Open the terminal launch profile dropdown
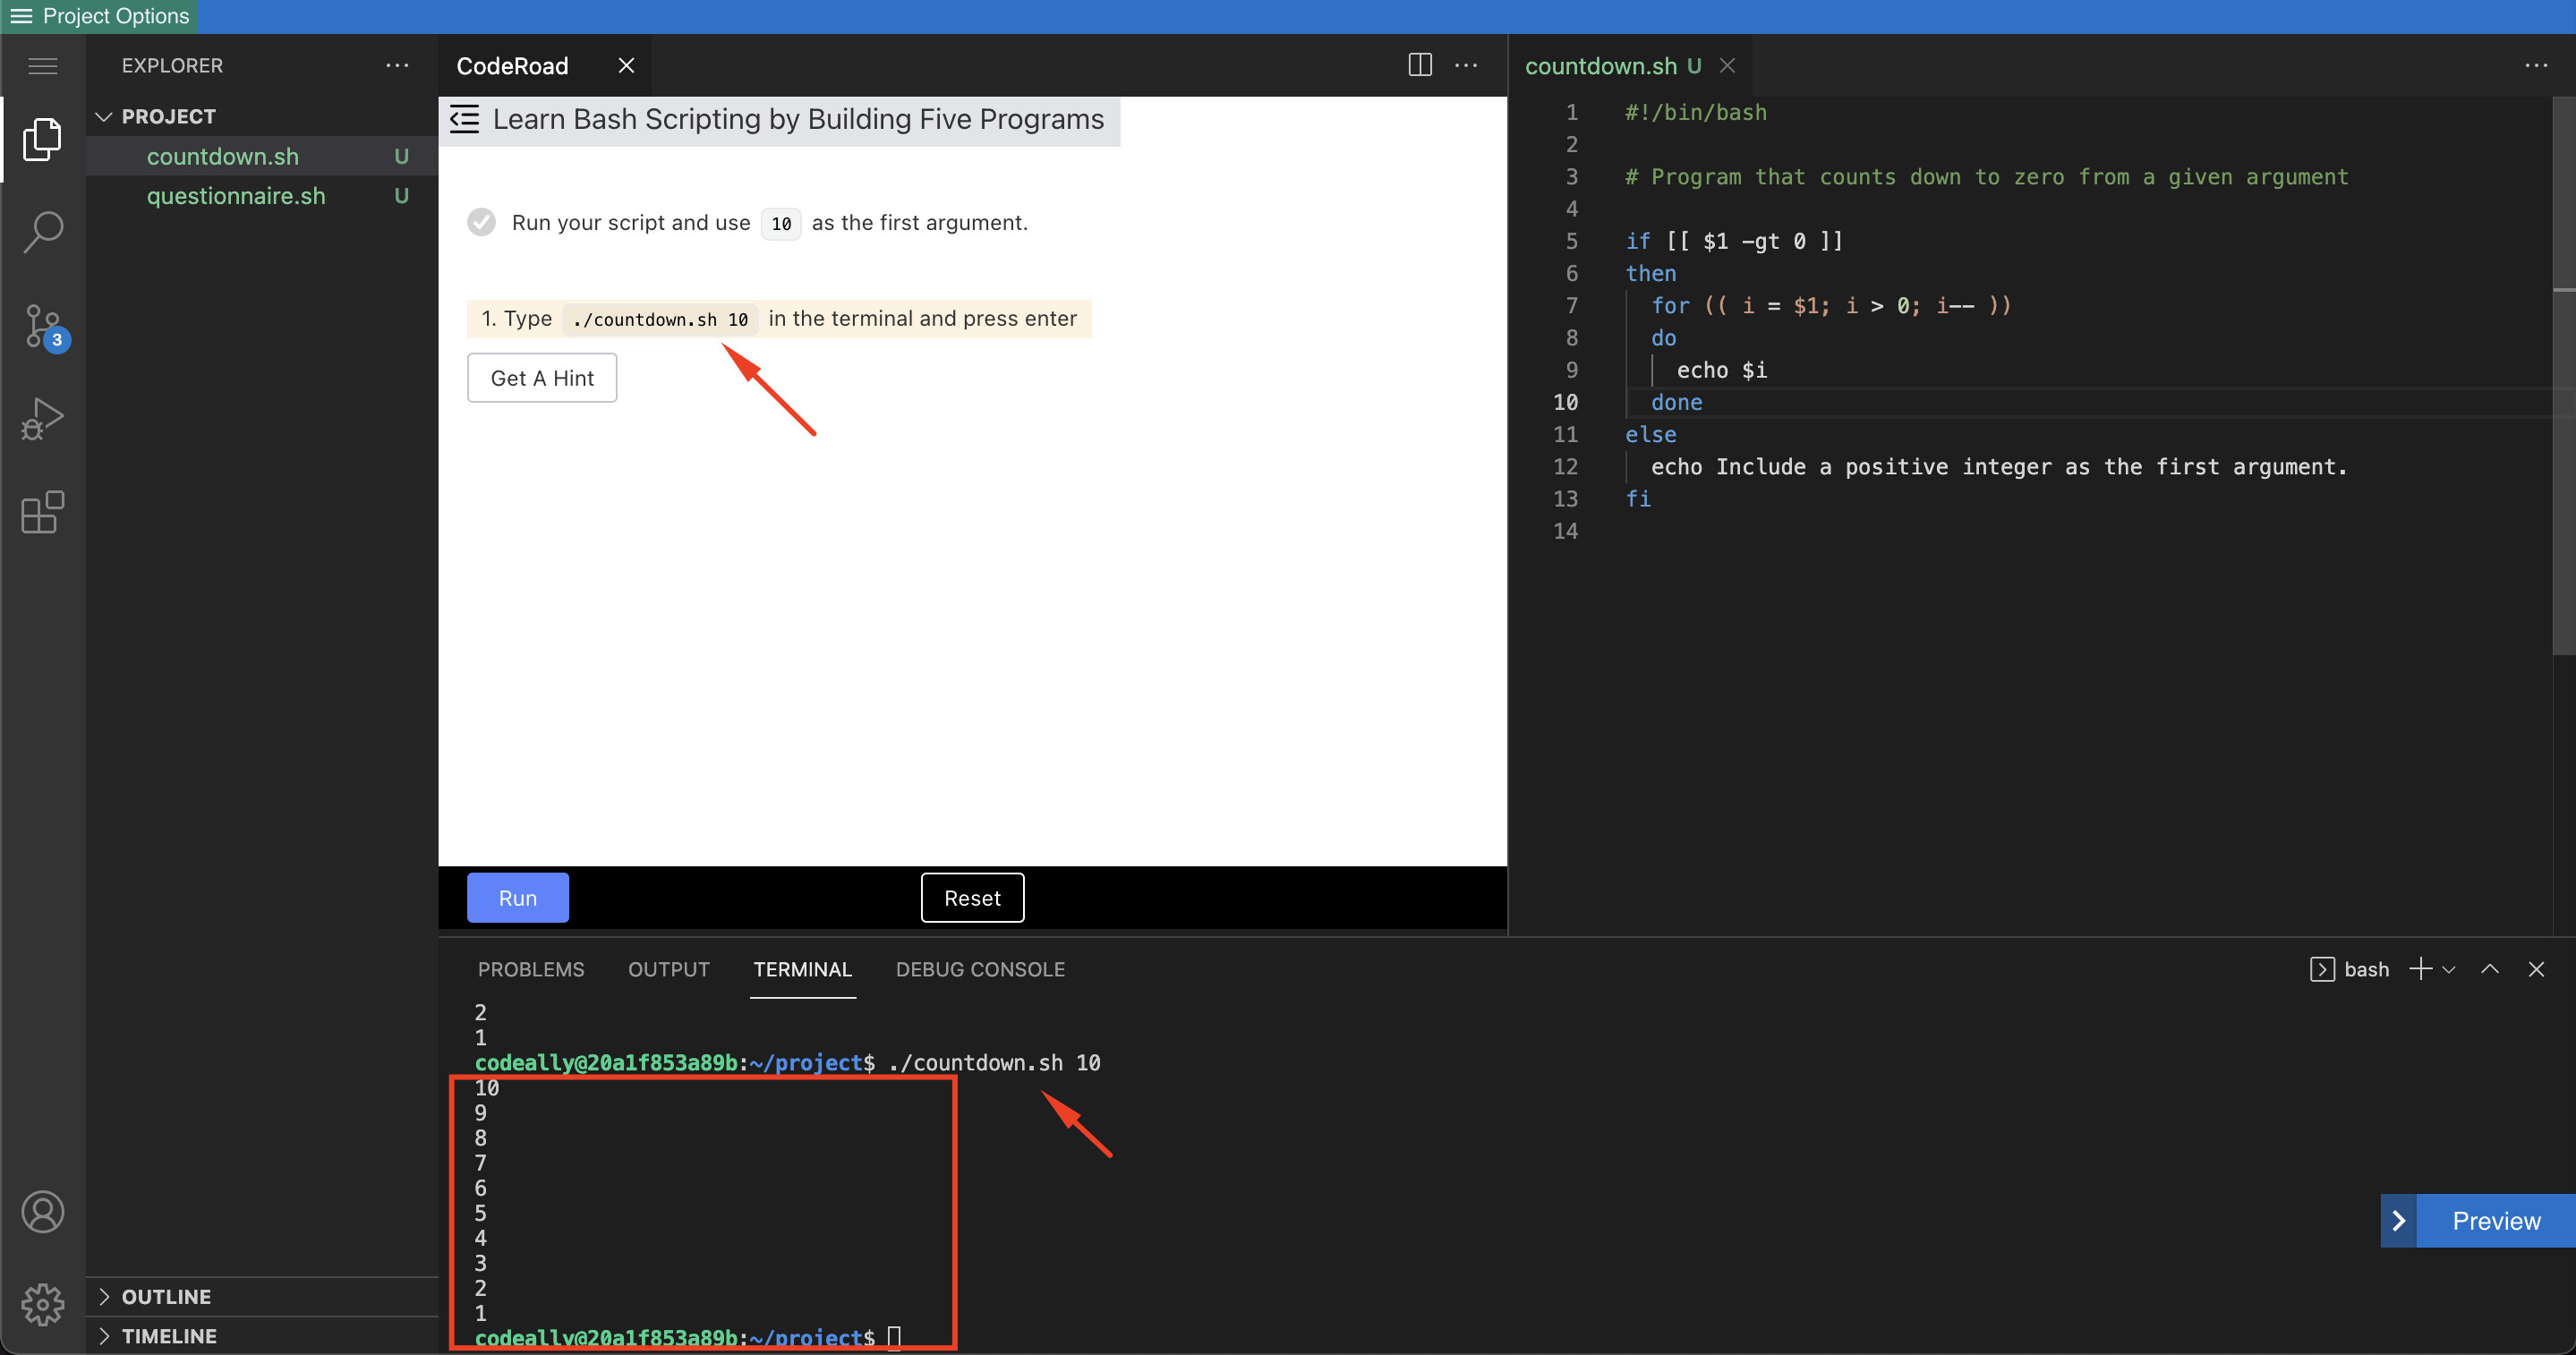This screenshot has width=2576, height=1355. tap(2449, 968)
